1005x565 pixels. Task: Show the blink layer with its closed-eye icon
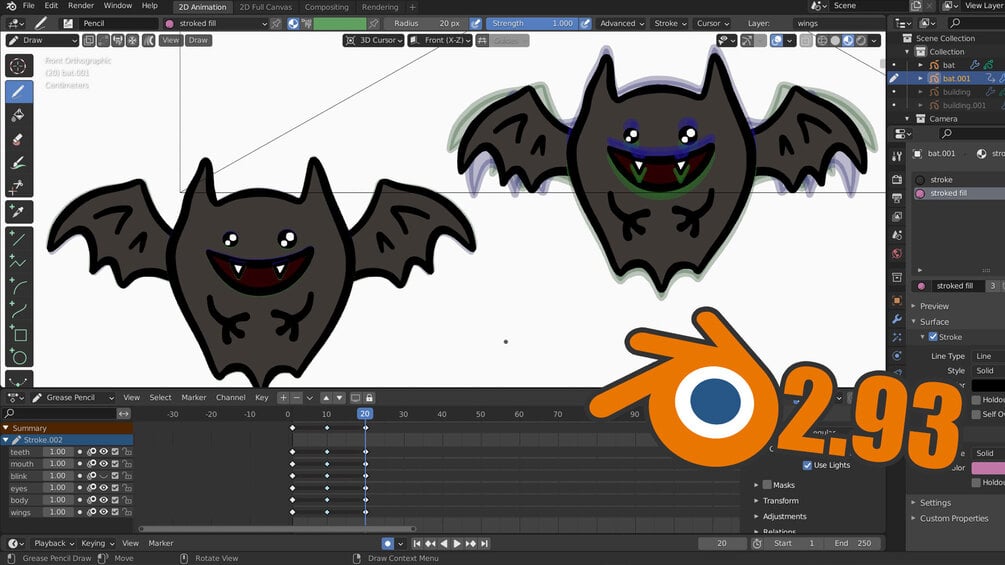point(103,476)
